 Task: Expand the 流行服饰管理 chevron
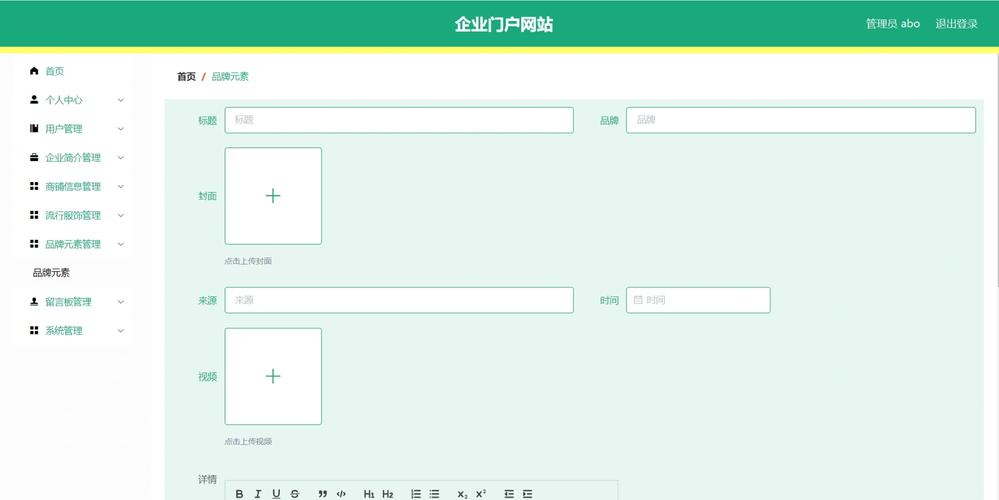tap(120, 215)
